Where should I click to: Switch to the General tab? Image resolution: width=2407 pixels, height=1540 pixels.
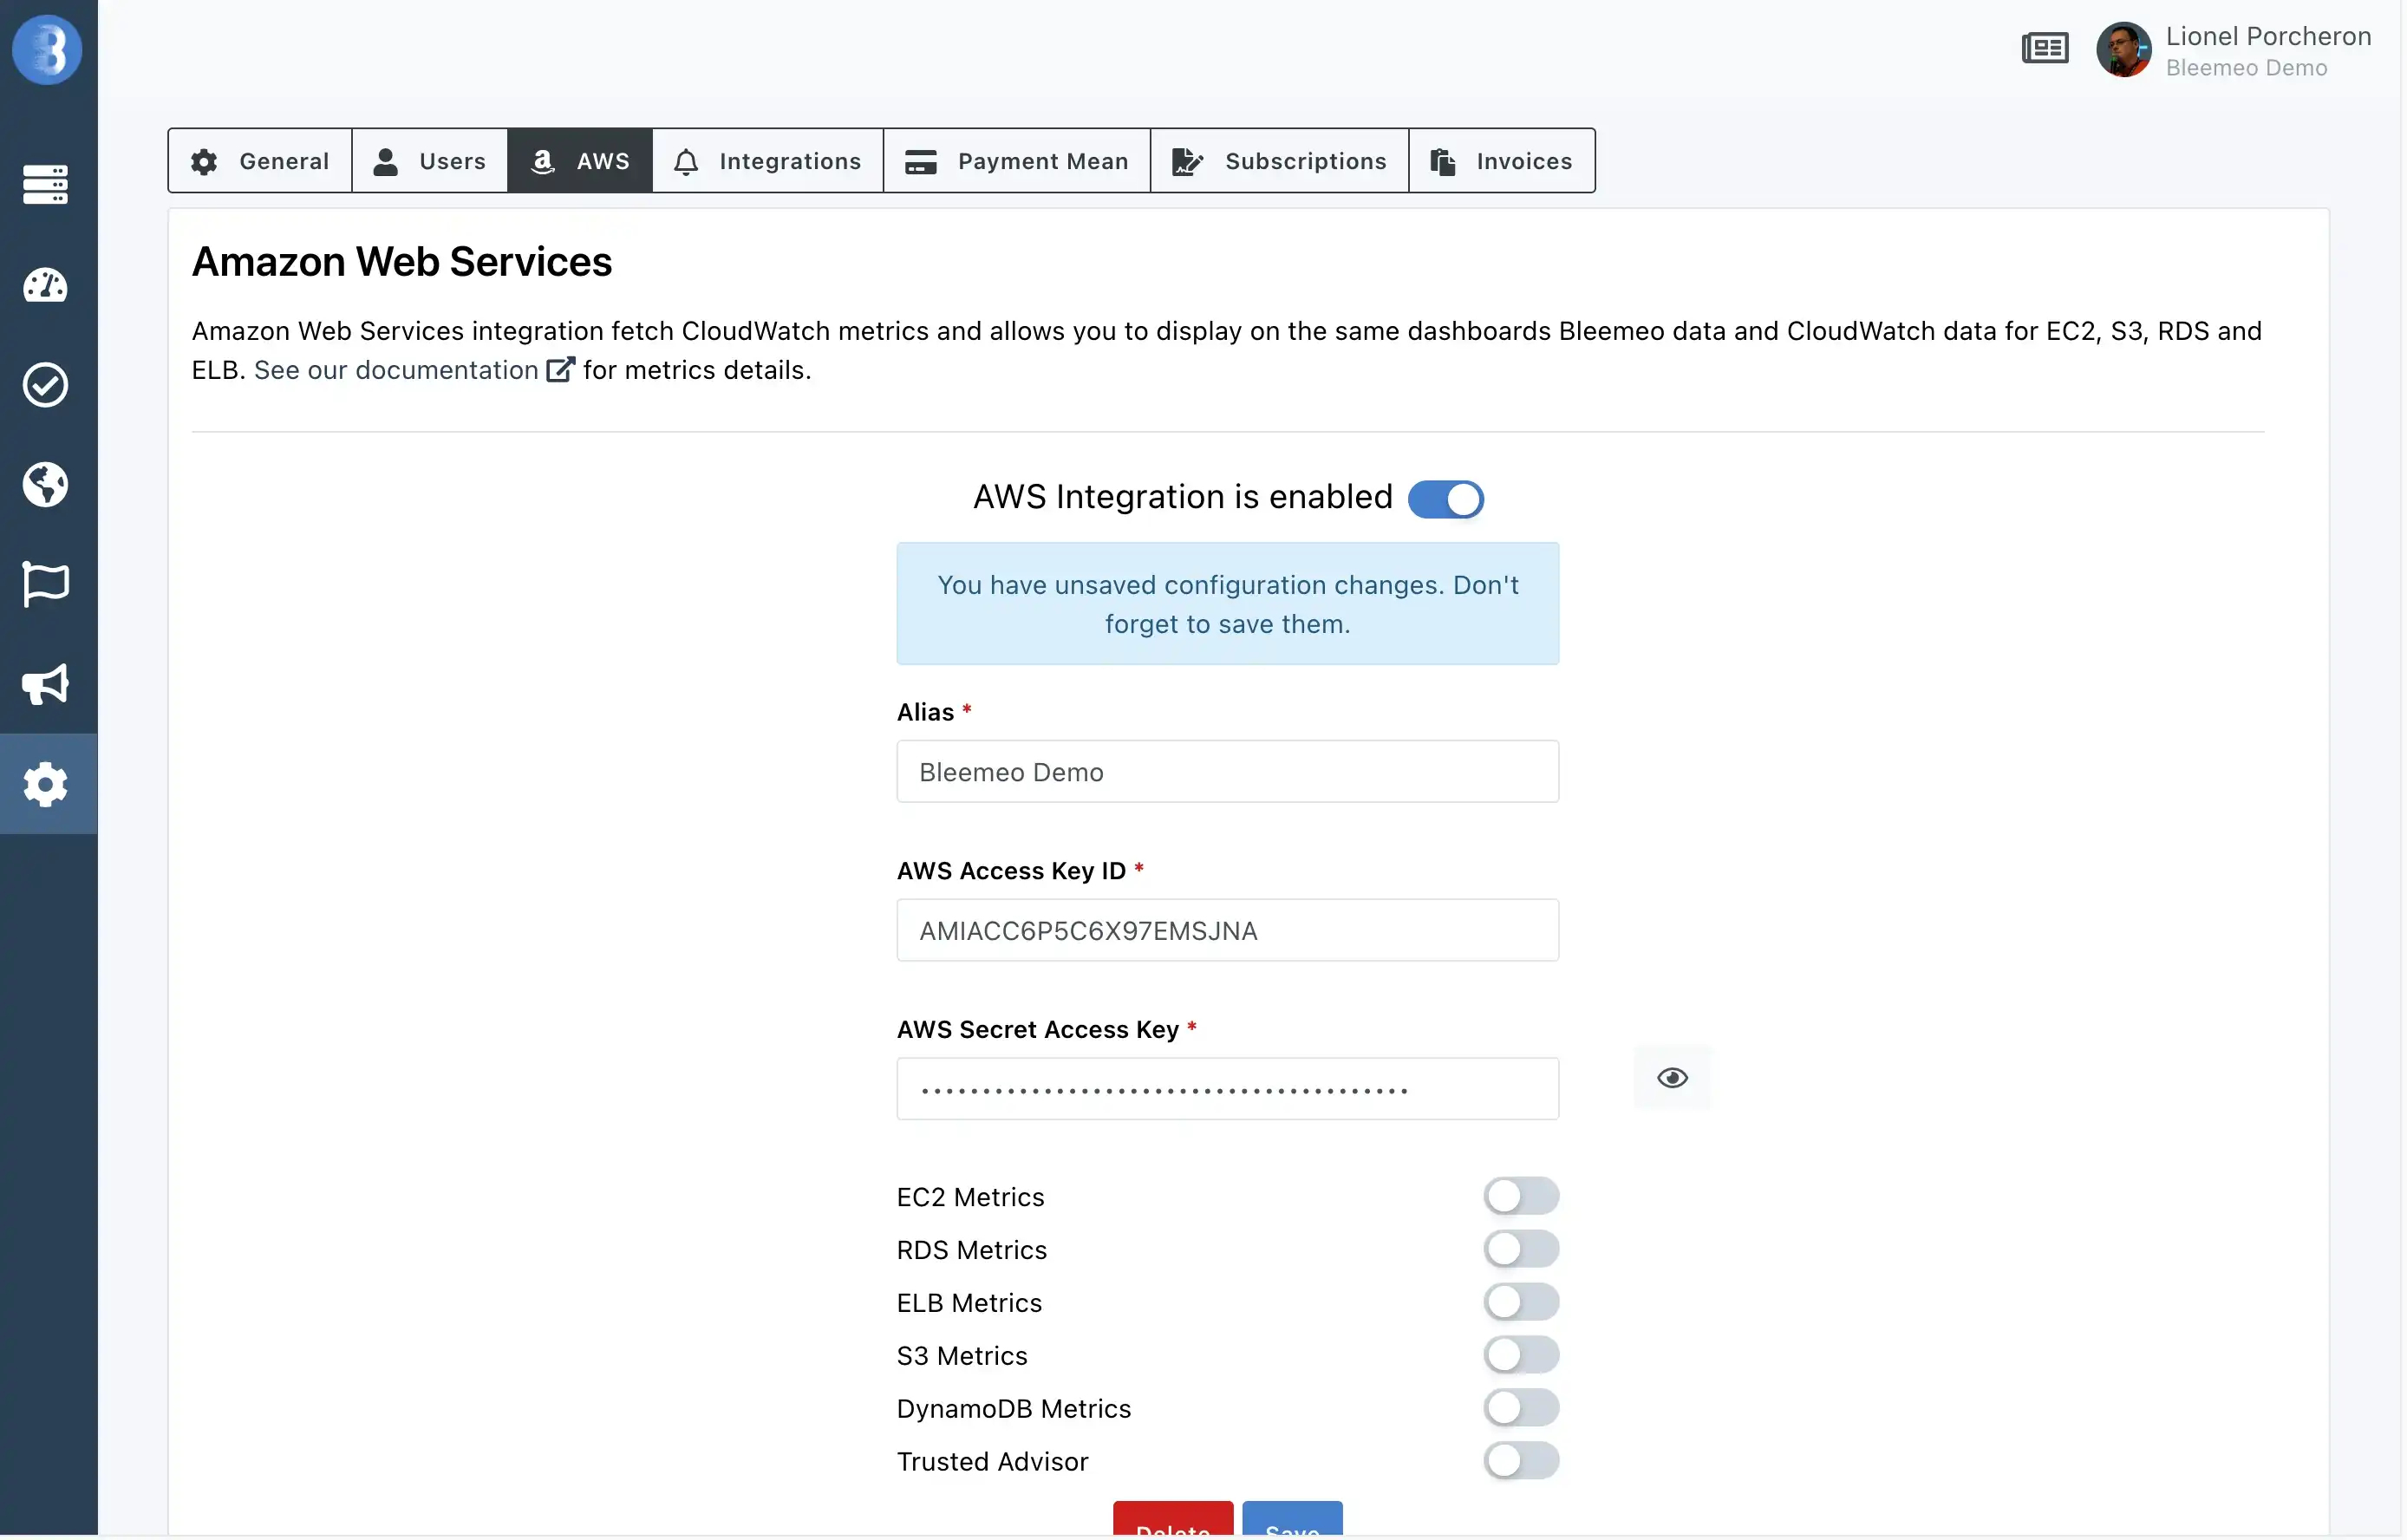pos(260,161)
